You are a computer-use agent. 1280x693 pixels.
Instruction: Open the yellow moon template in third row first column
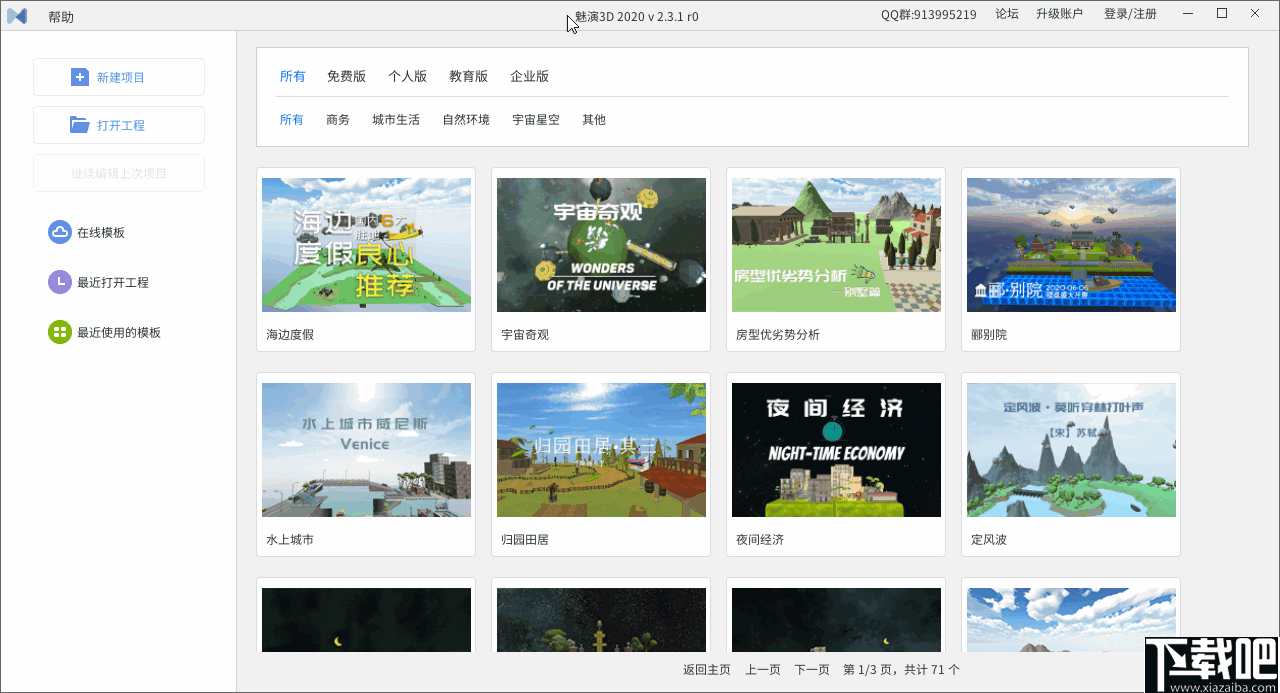point(366,620)
